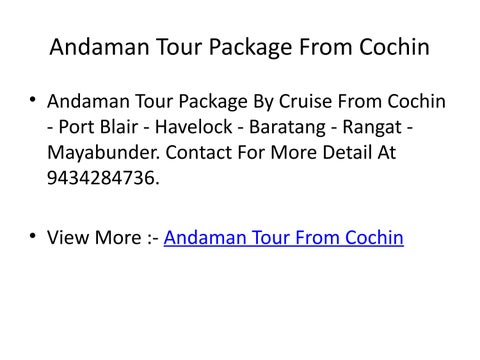Click the word Rangat
This screenshot has width=480, height=360.
click(372, 128)
